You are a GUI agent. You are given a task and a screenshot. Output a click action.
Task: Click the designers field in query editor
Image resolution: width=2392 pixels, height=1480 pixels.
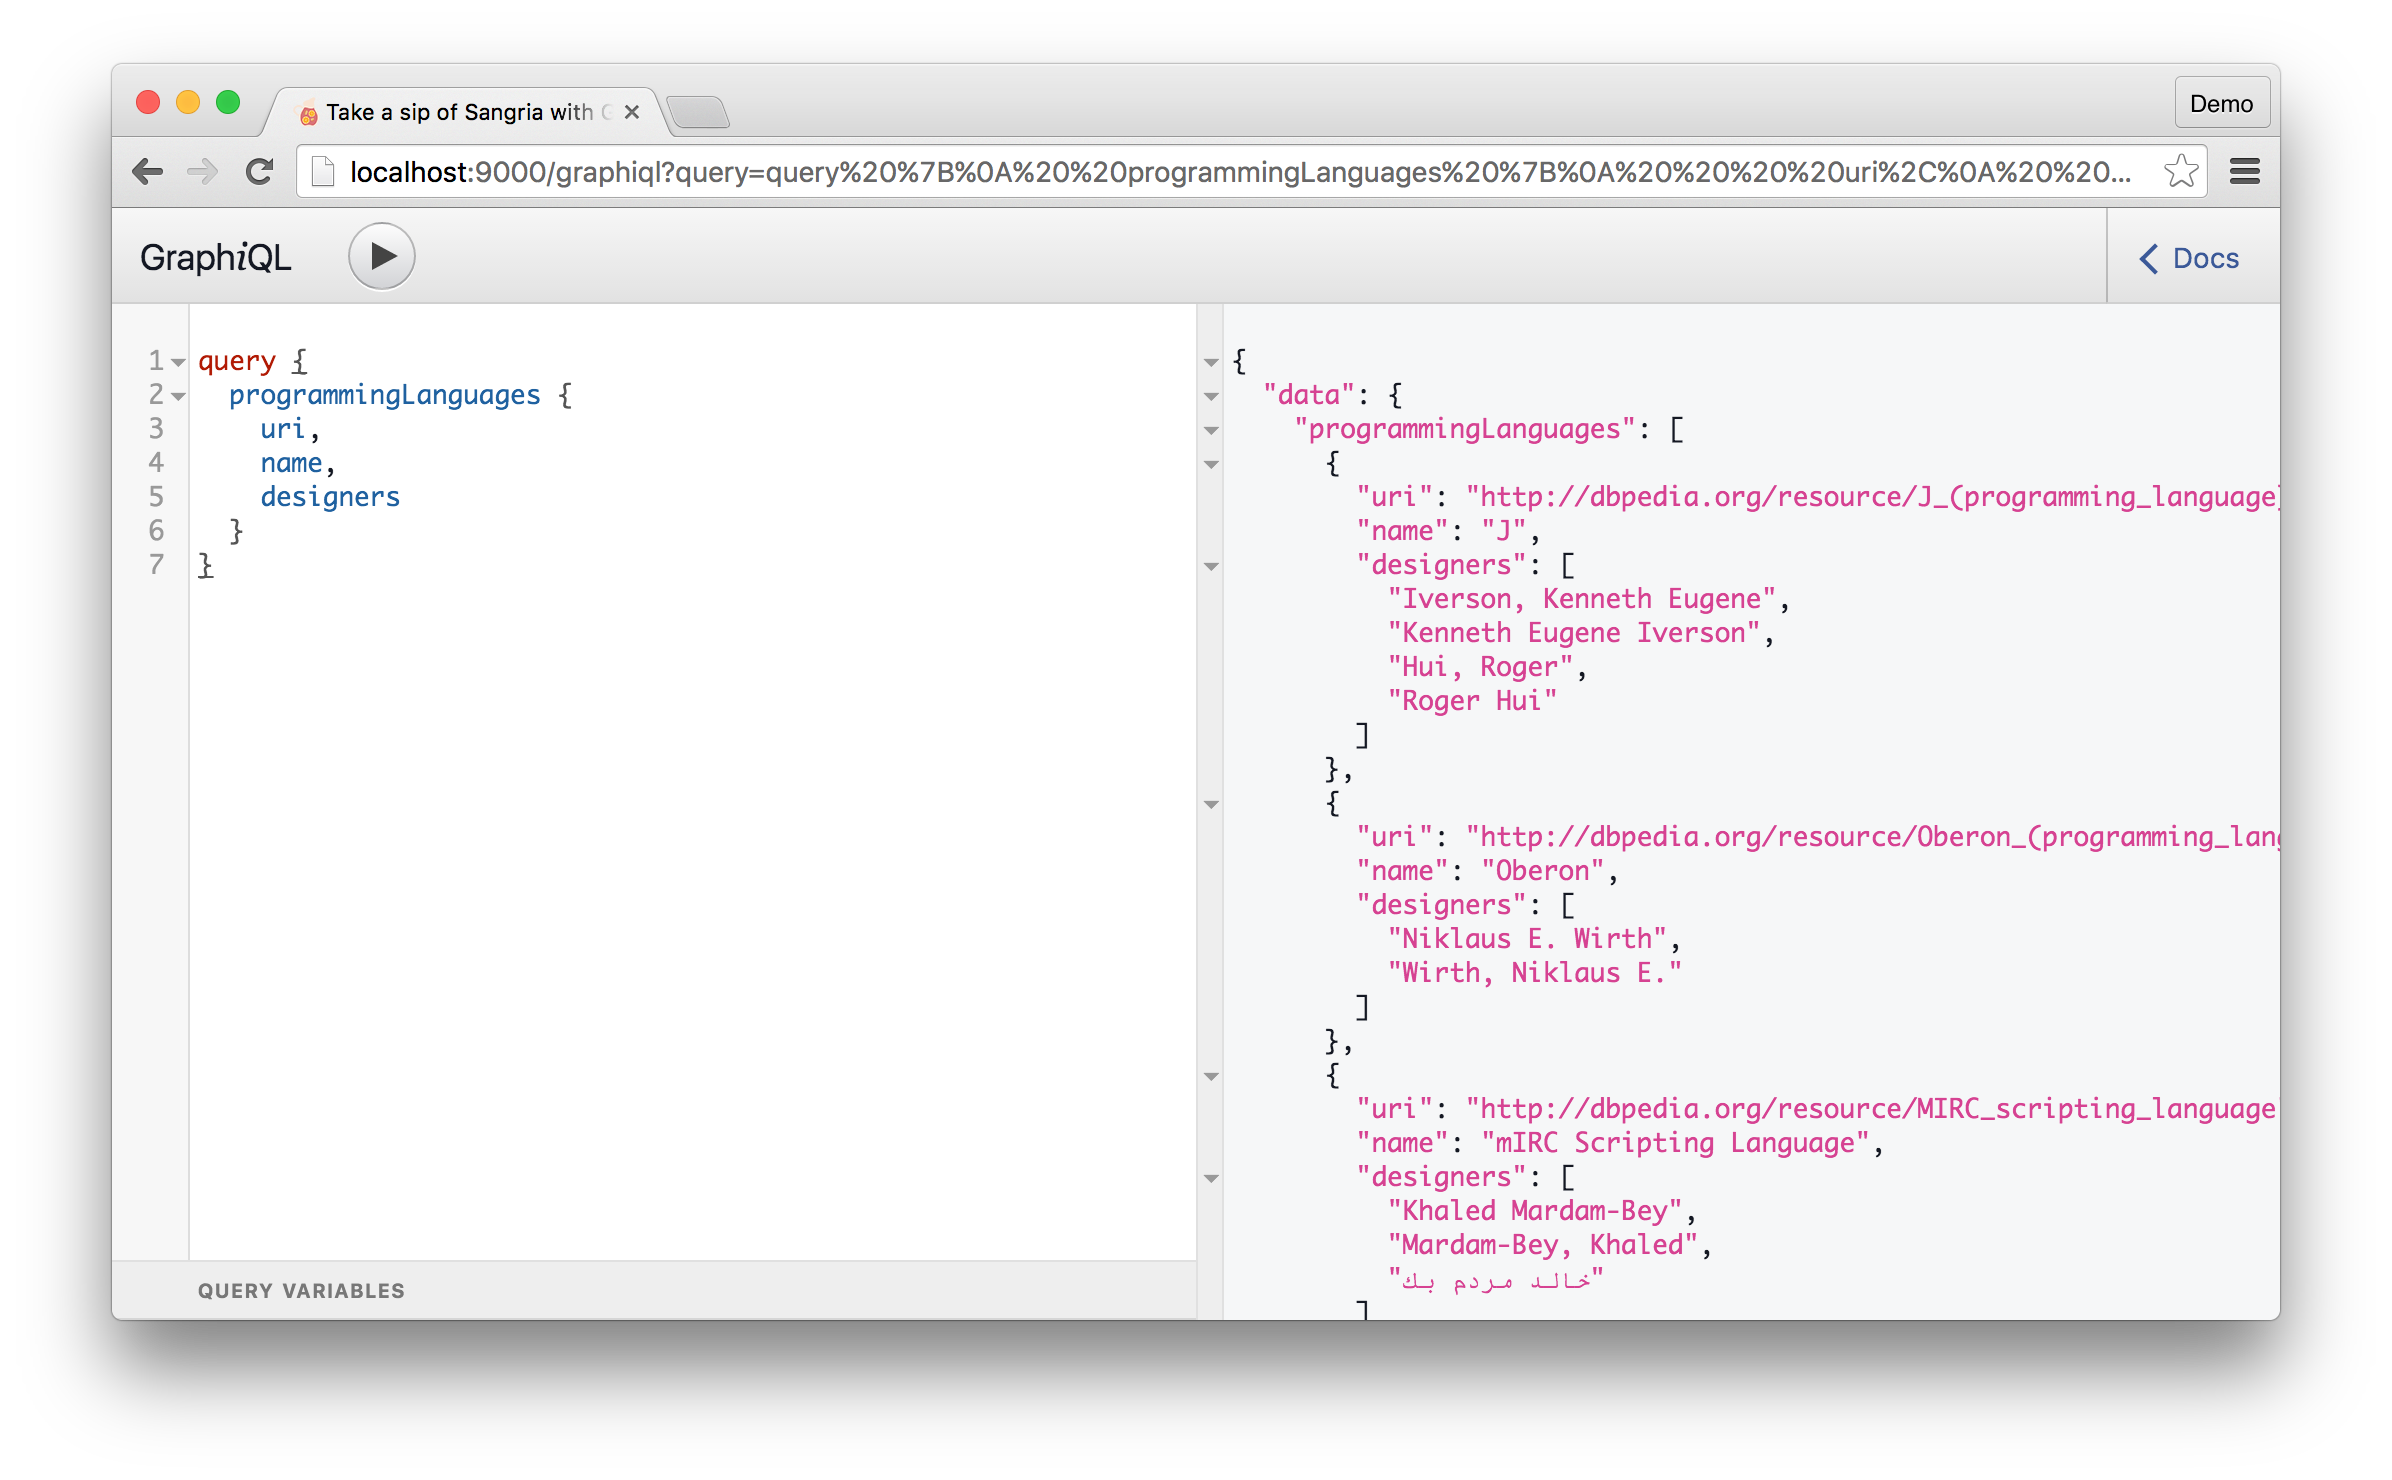(x=330, y=497)
